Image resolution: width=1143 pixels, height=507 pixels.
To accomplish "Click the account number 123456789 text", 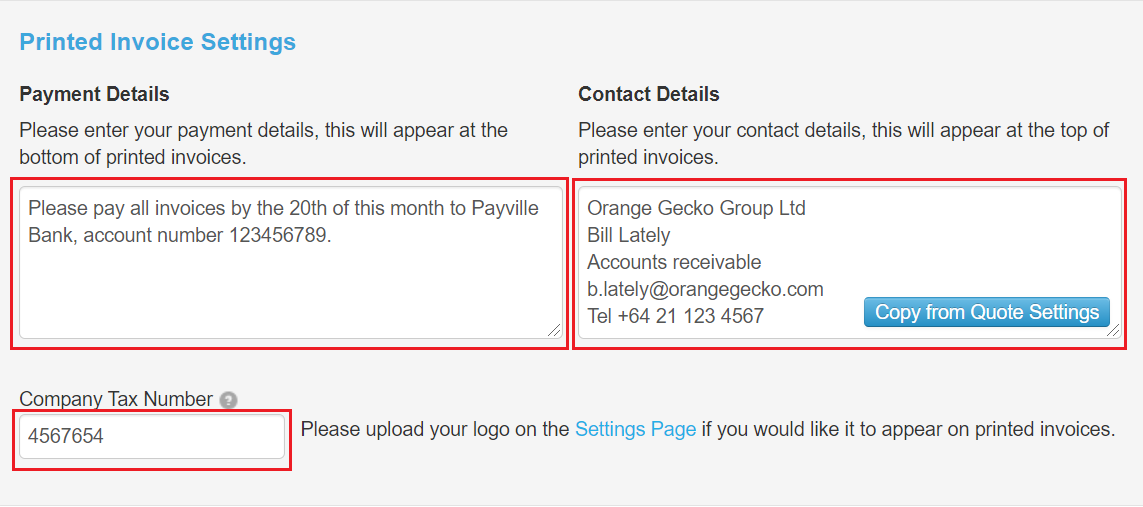I will tap(207, 235).
